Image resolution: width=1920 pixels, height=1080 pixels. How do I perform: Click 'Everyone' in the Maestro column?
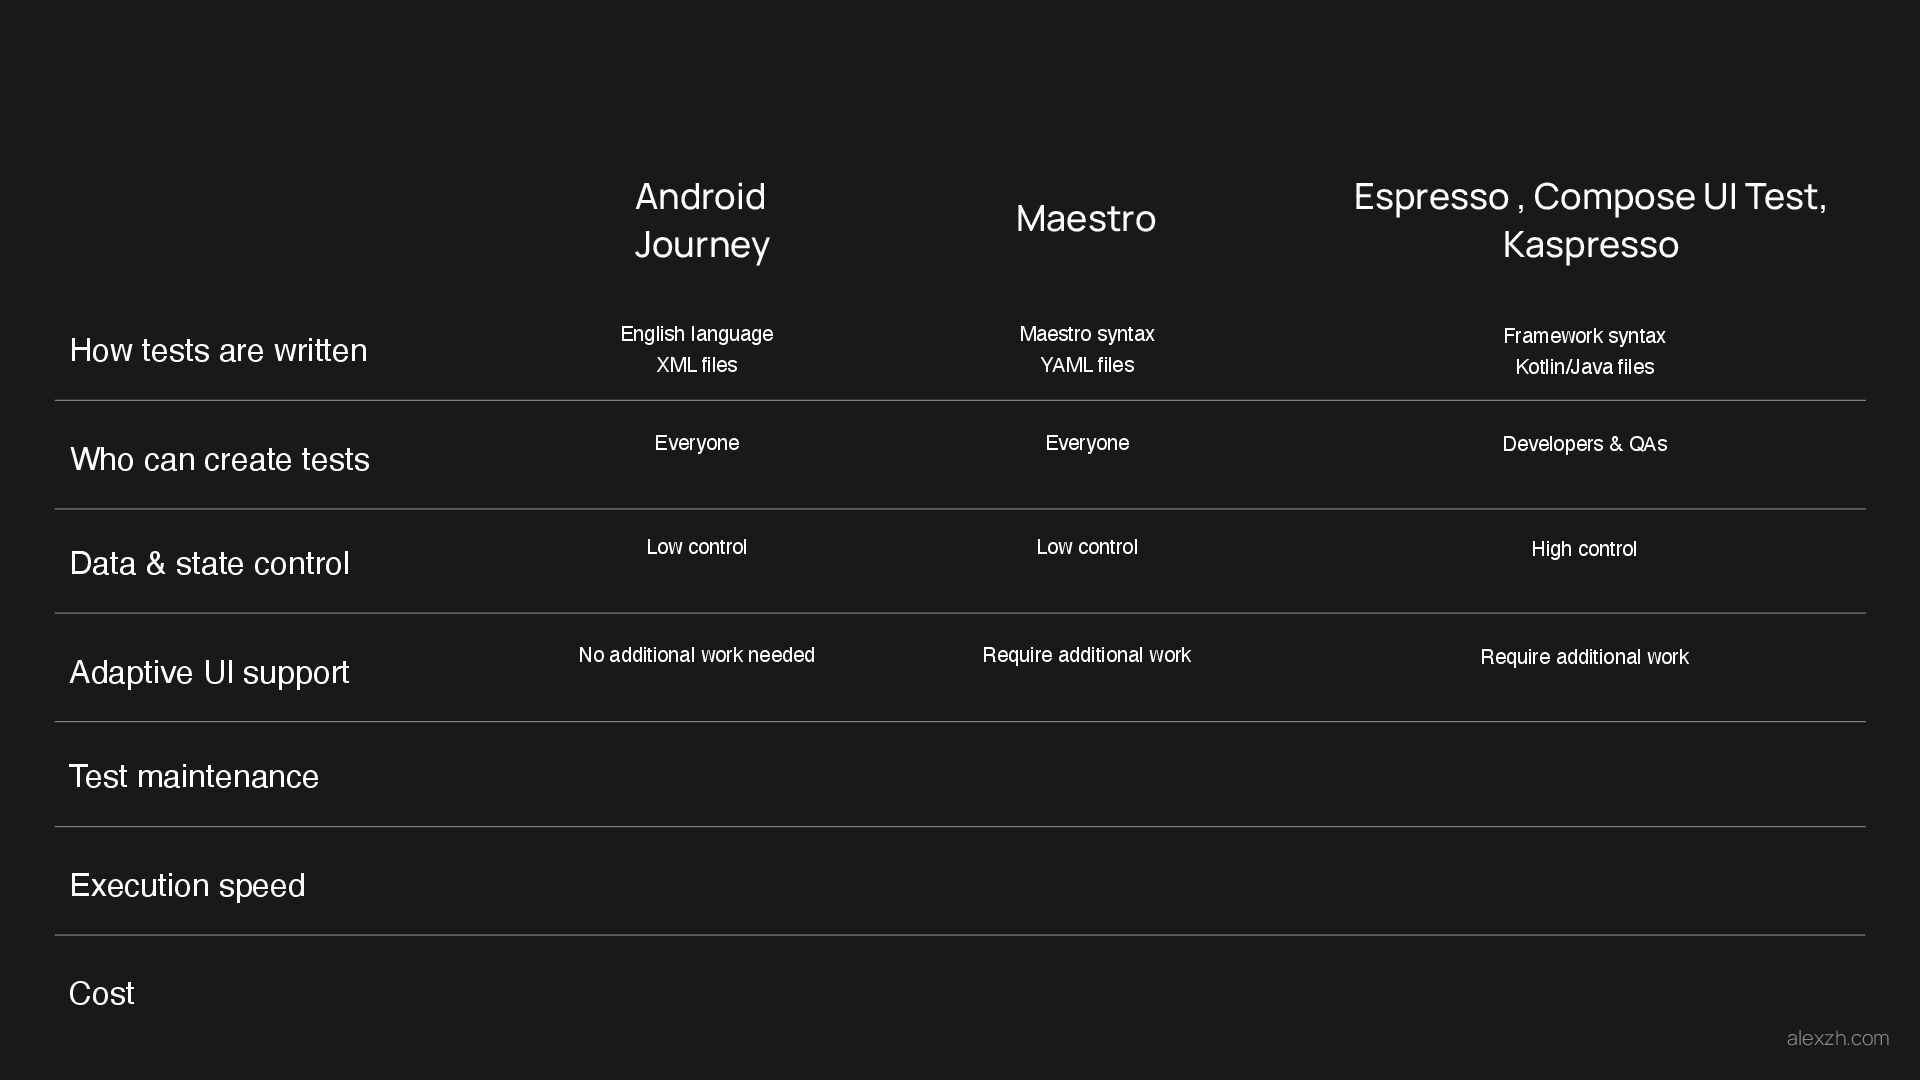1087,443
